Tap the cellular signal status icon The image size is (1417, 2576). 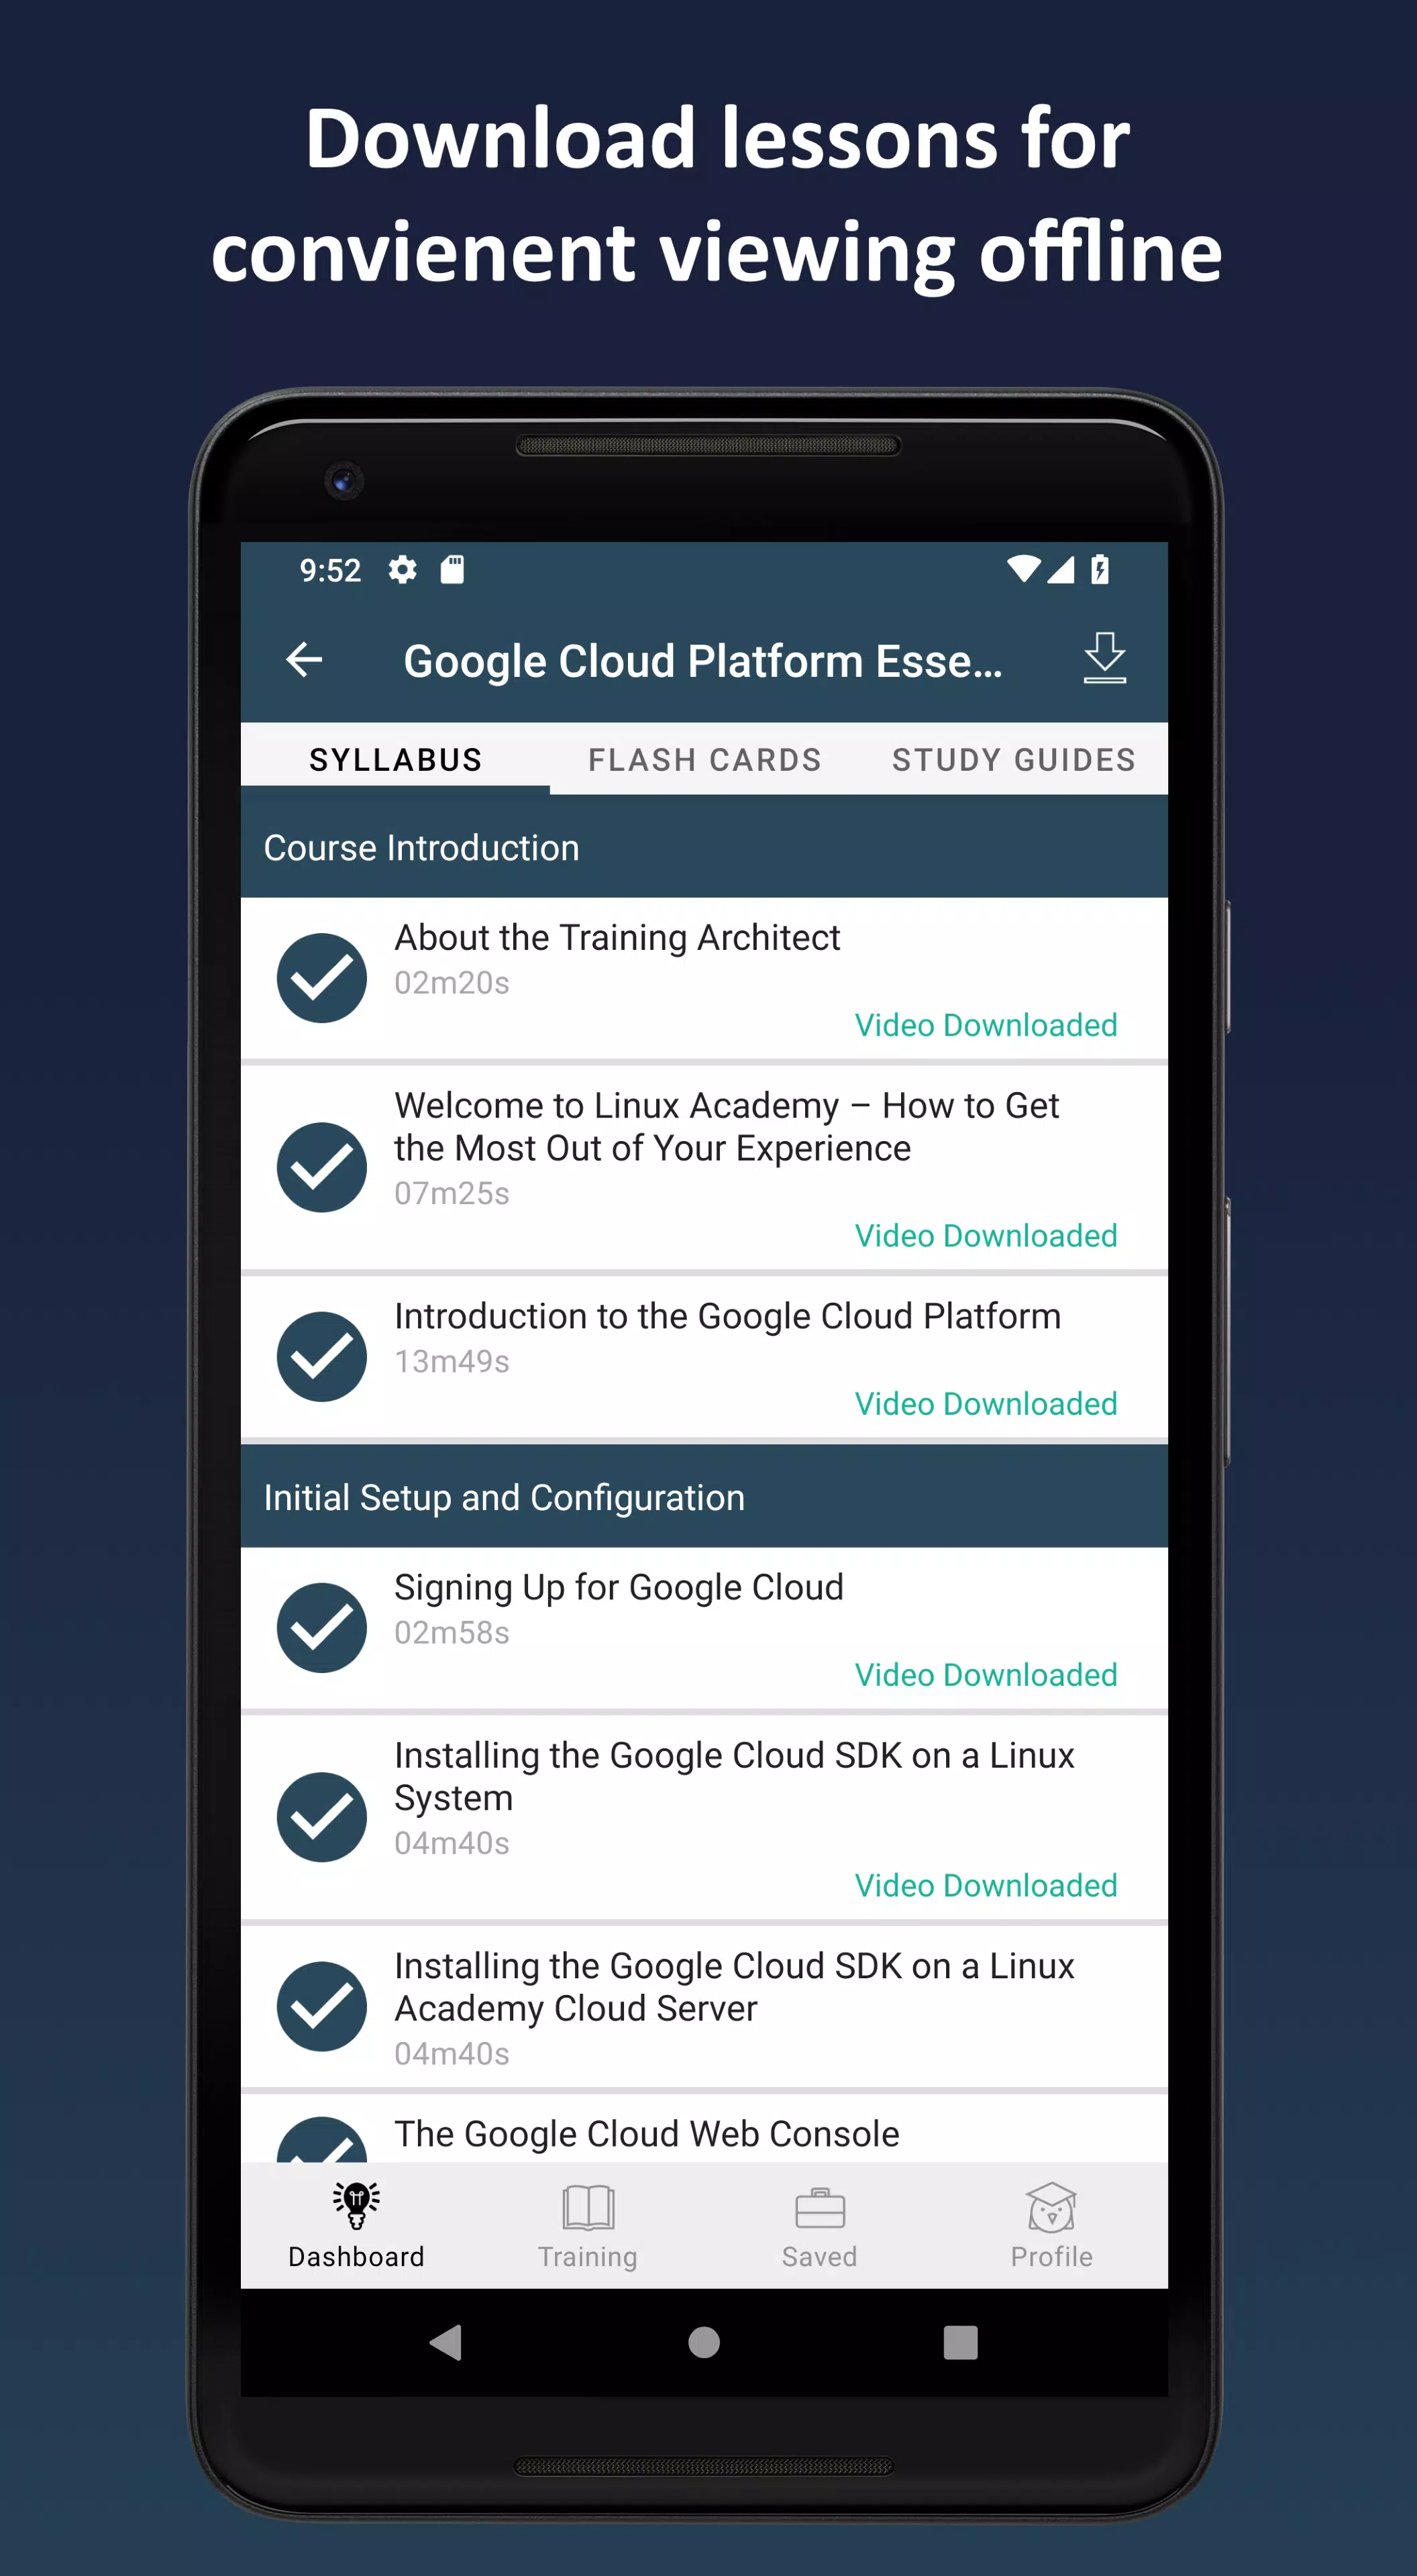(1060, 569)
